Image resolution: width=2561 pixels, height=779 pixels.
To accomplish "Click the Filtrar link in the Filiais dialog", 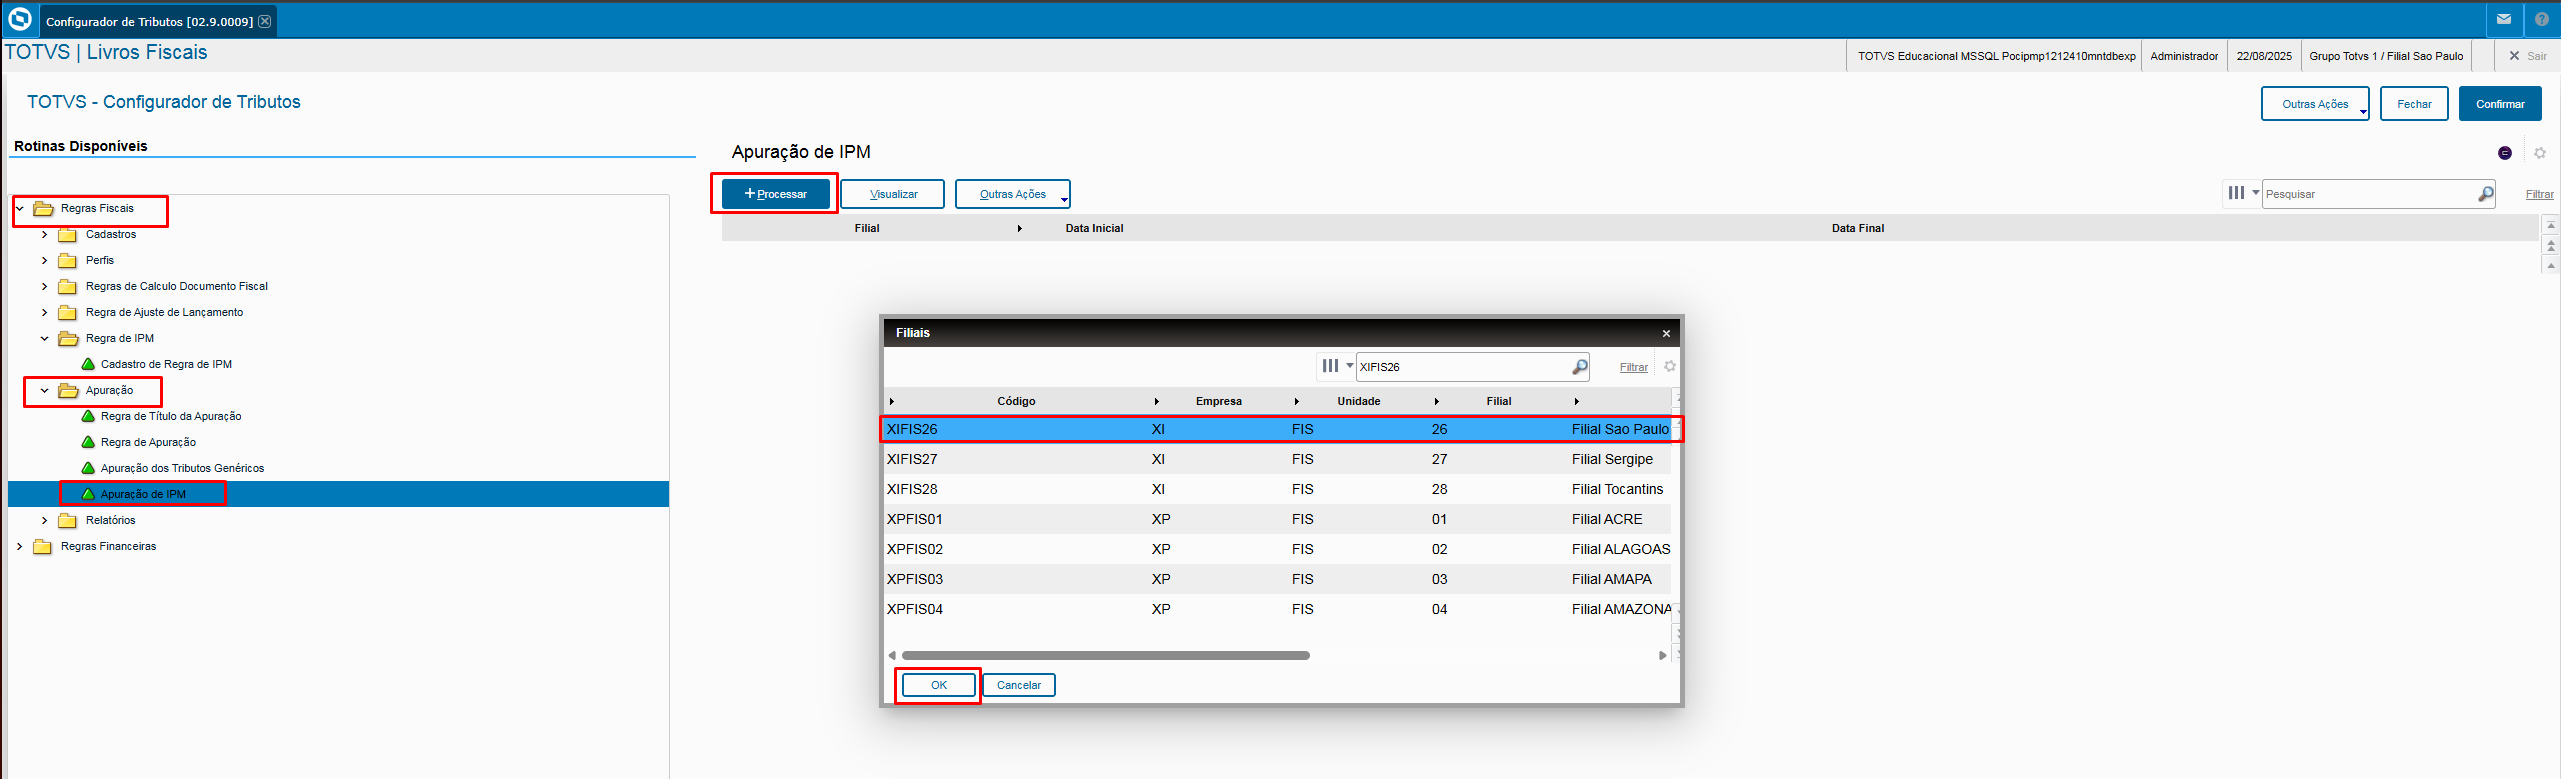I will [1634, 367].
